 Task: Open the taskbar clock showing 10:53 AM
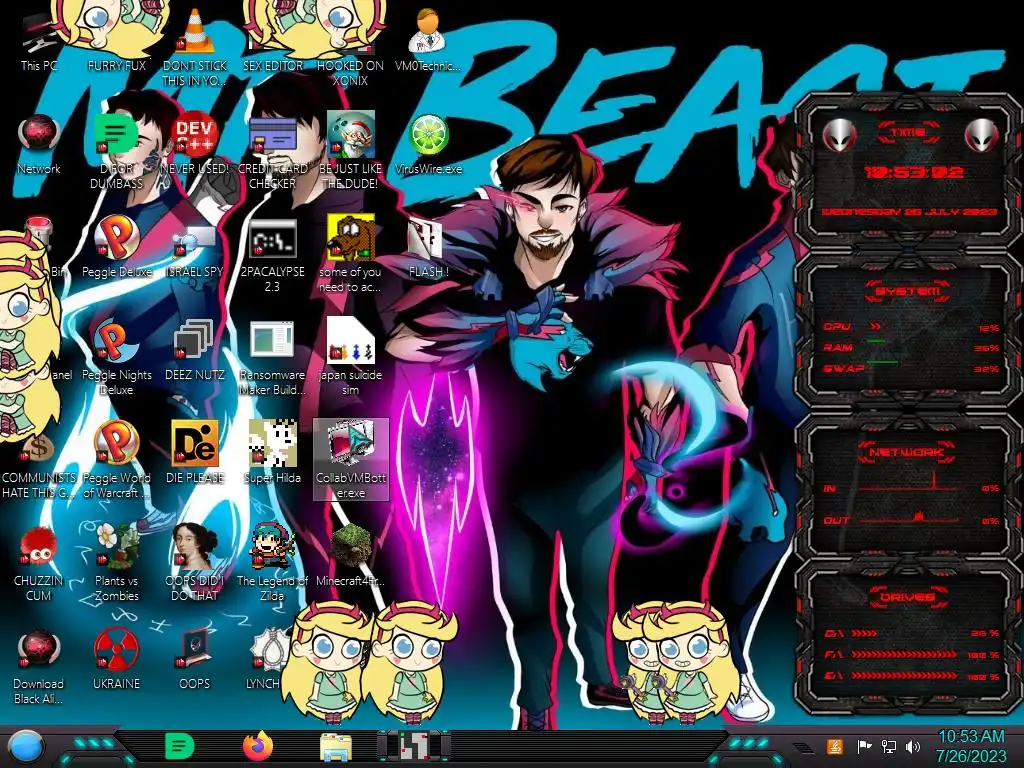(971, 746)
